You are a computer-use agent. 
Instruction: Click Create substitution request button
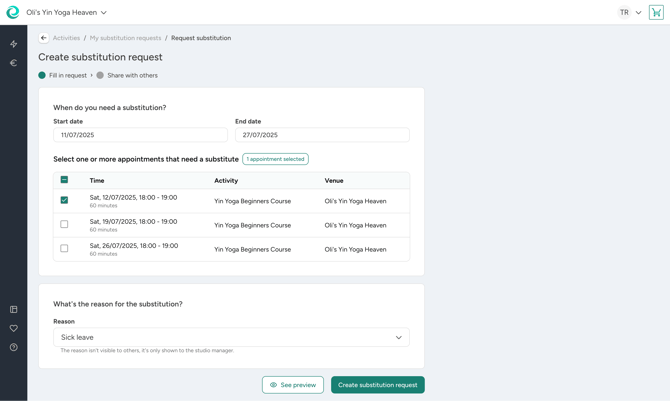click(x=377, y=385)
